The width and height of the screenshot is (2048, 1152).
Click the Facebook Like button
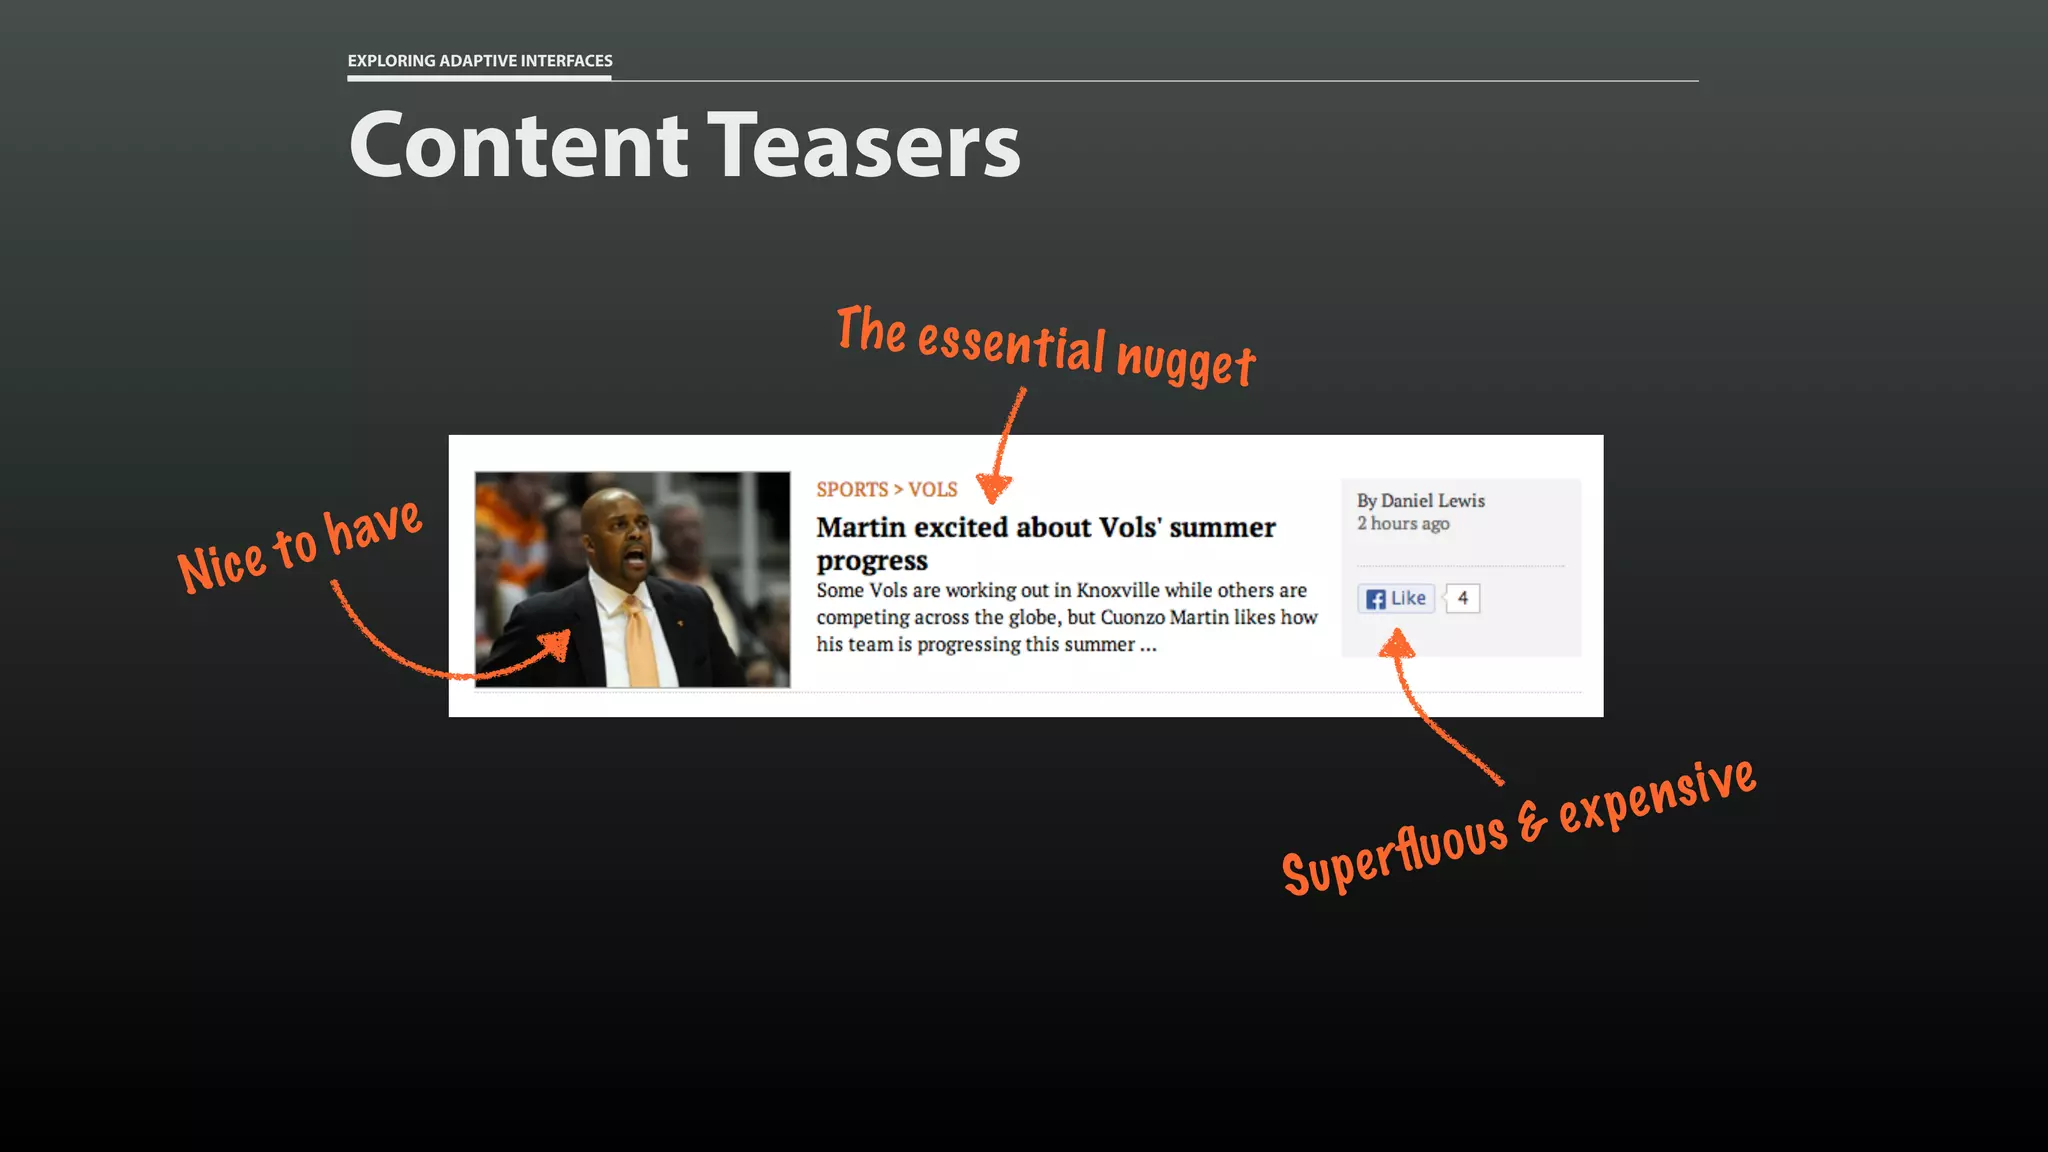(1396, 598)
